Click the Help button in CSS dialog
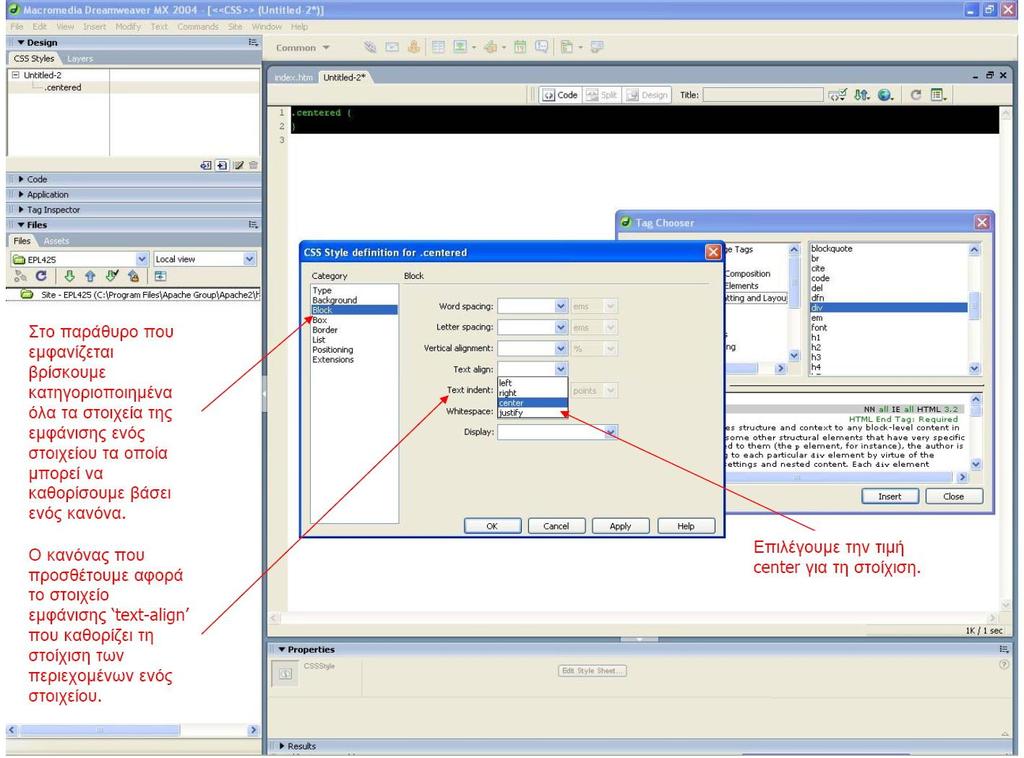The width and height of the screenshot is (1024, 758). (x=686, y=526)
